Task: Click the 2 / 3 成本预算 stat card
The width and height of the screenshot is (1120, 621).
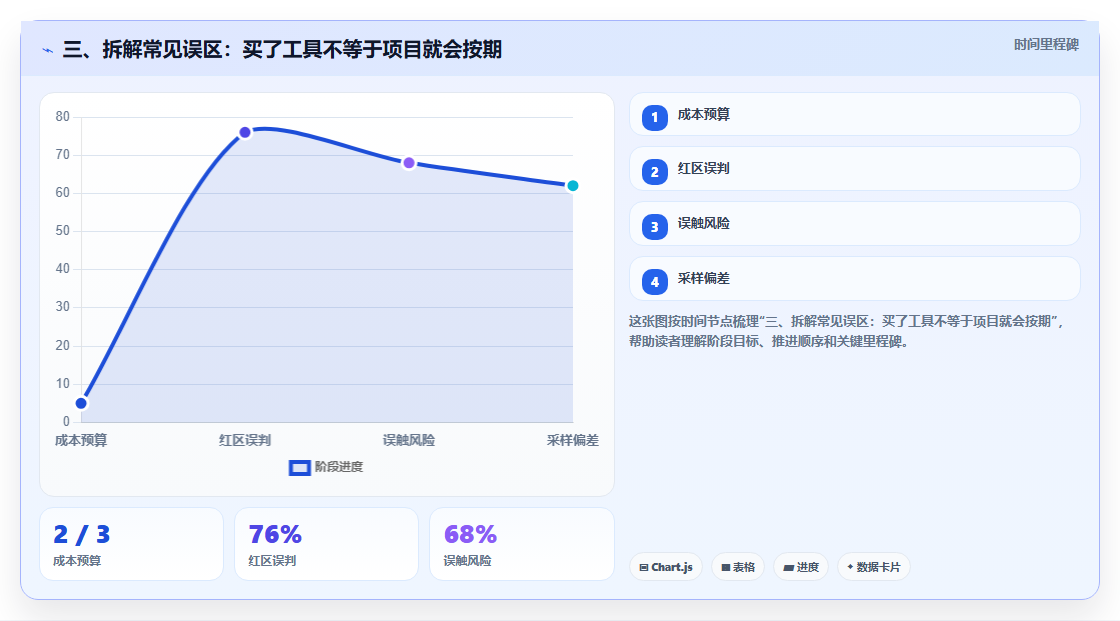Action: point(131,544)
